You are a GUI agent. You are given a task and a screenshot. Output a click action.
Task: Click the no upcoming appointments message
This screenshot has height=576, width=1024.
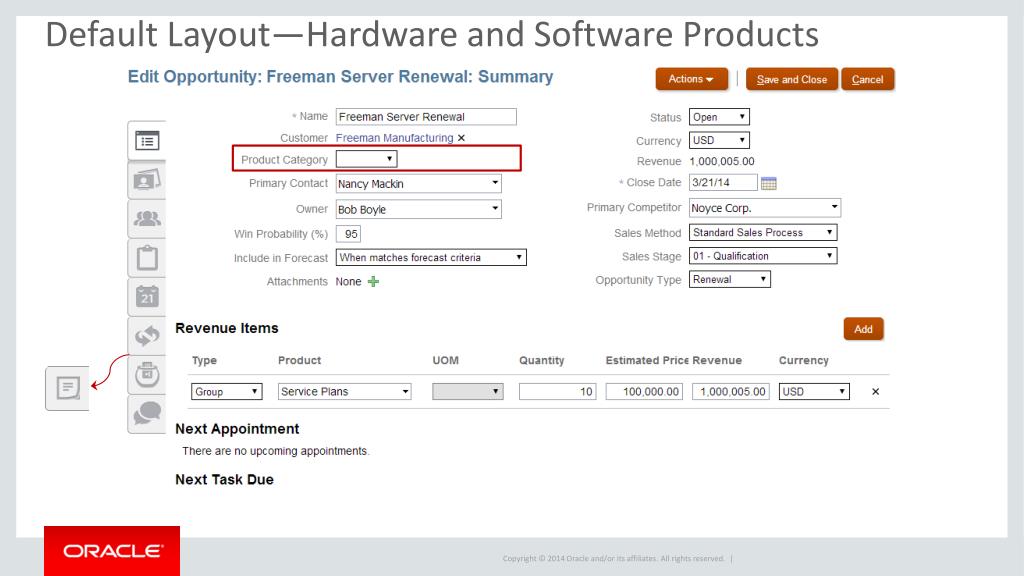pos(276,451)
